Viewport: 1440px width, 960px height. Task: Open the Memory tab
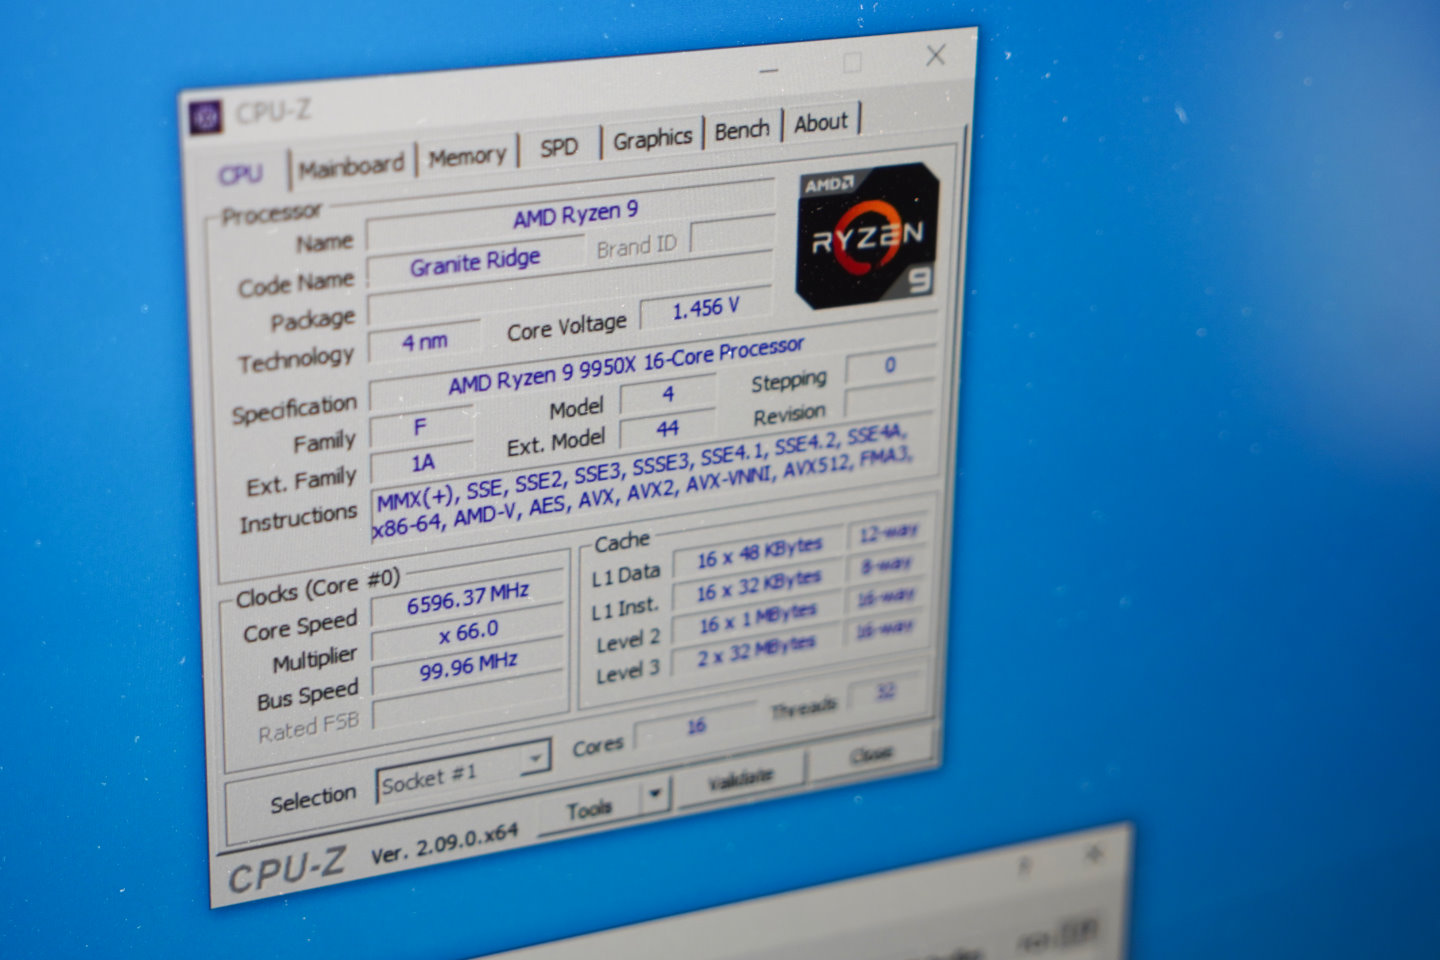pyautogui.click(x=467, y=156)
